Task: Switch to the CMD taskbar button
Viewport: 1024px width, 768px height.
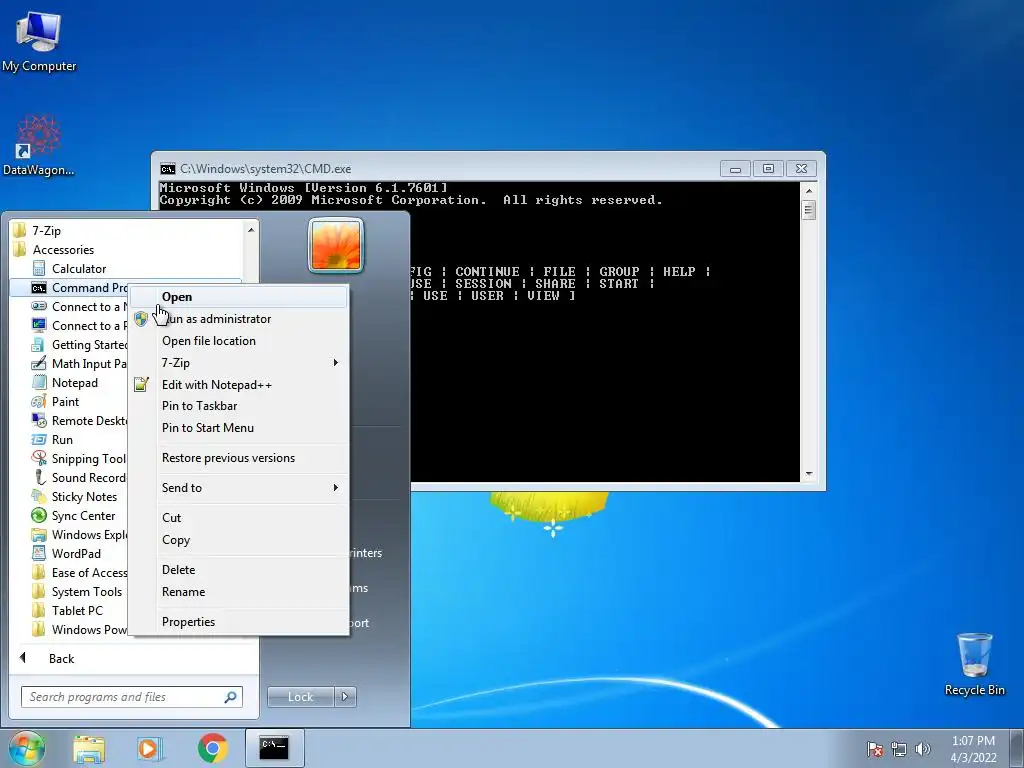Action: 274,748
